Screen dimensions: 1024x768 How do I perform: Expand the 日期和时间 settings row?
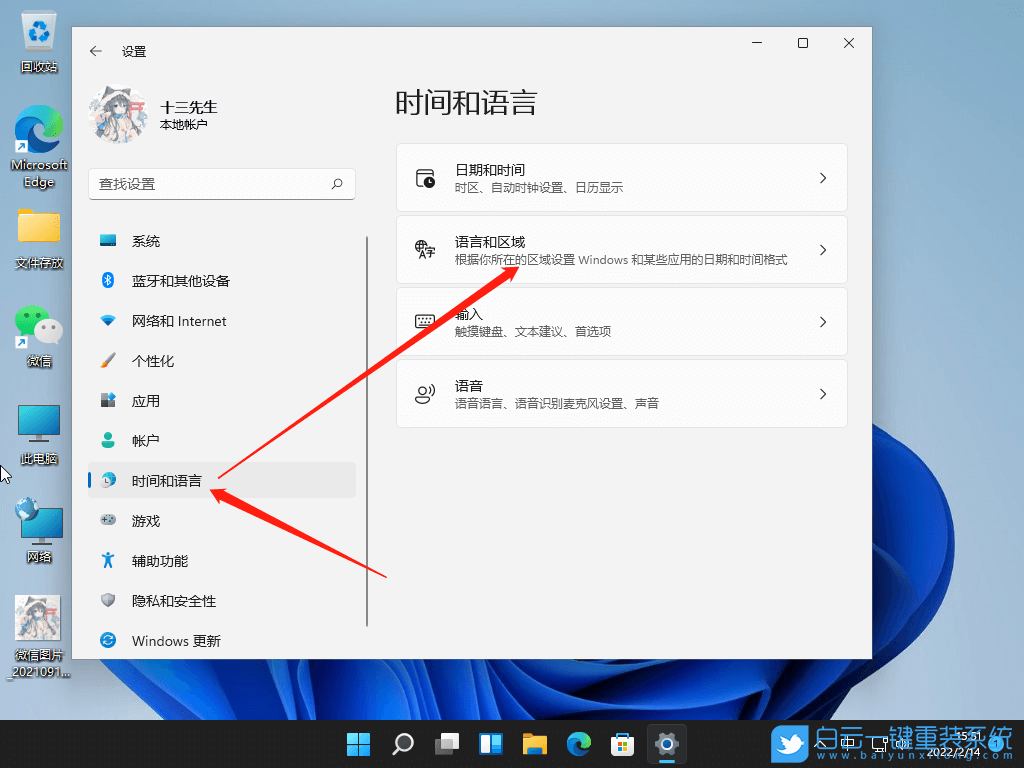click(620, 176)
